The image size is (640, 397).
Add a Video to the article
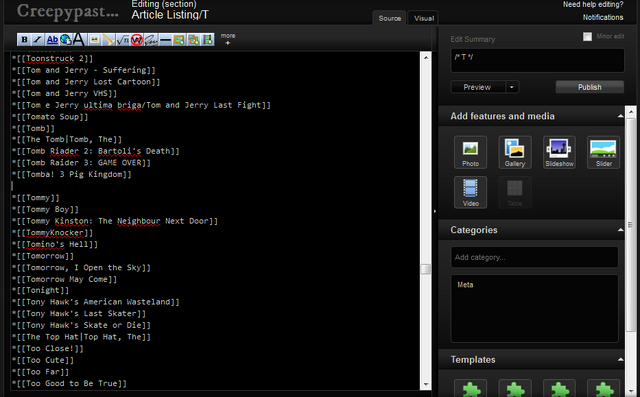(x=470, y=192)
